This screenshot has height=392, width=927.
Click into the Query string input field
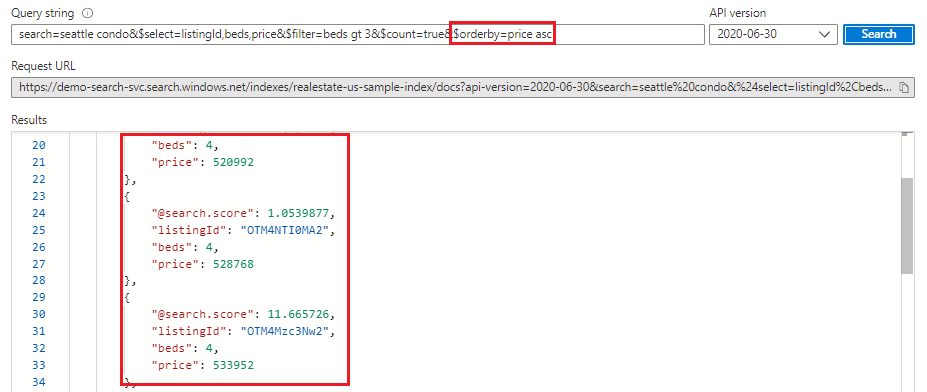(x=358, y=34)
